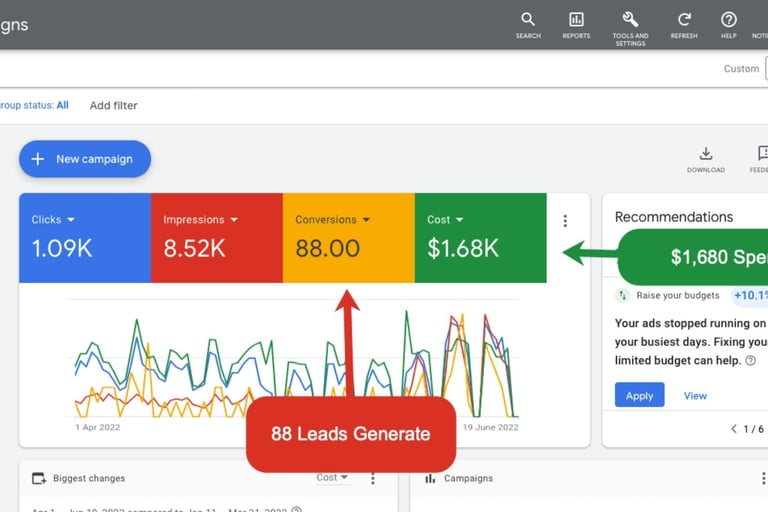Open Cost dropdown in Biggest changes
This screenshot has height=512, width=768.
coord(332,477)
